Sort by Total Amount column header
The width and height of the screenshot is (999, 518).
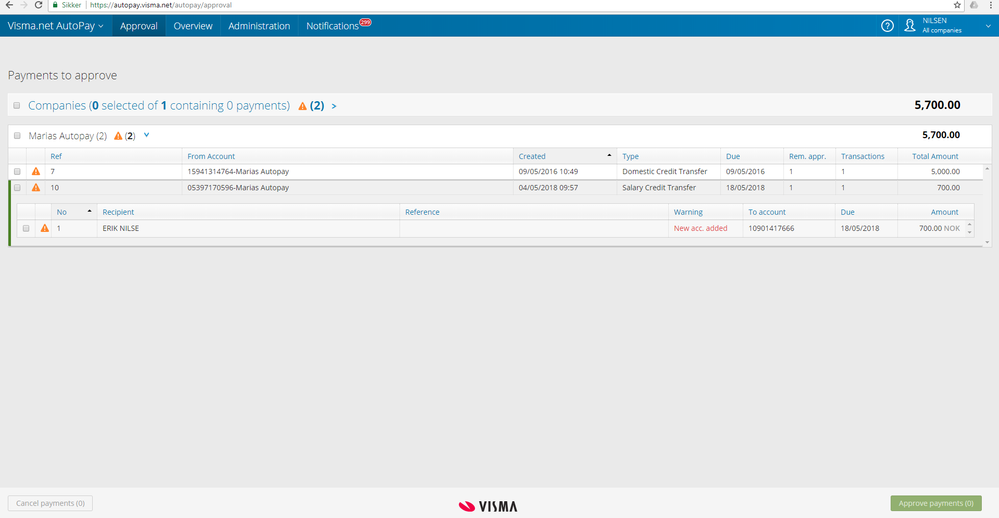[x=935, y=156]
